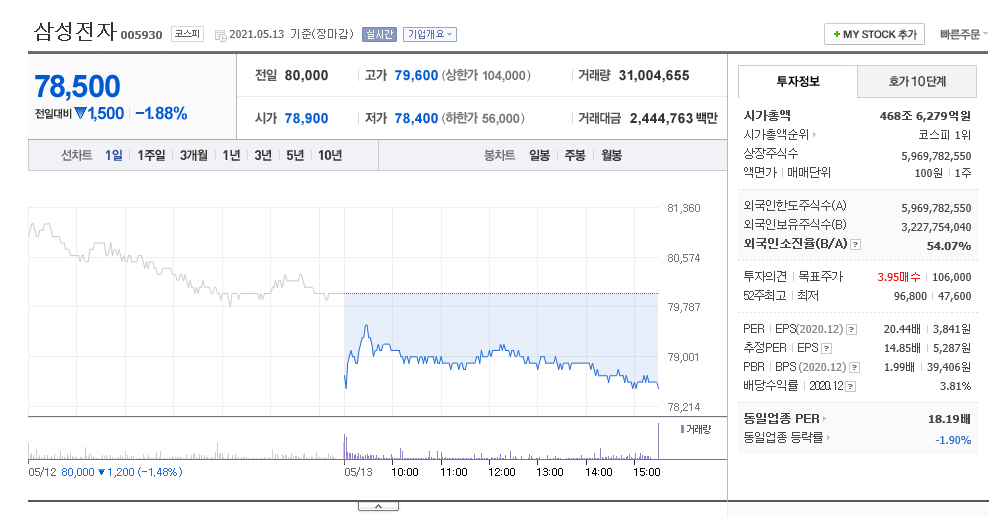Click the 거래대금 value 2,444,763
1006x517 pixels.
(x=661, y=118)
